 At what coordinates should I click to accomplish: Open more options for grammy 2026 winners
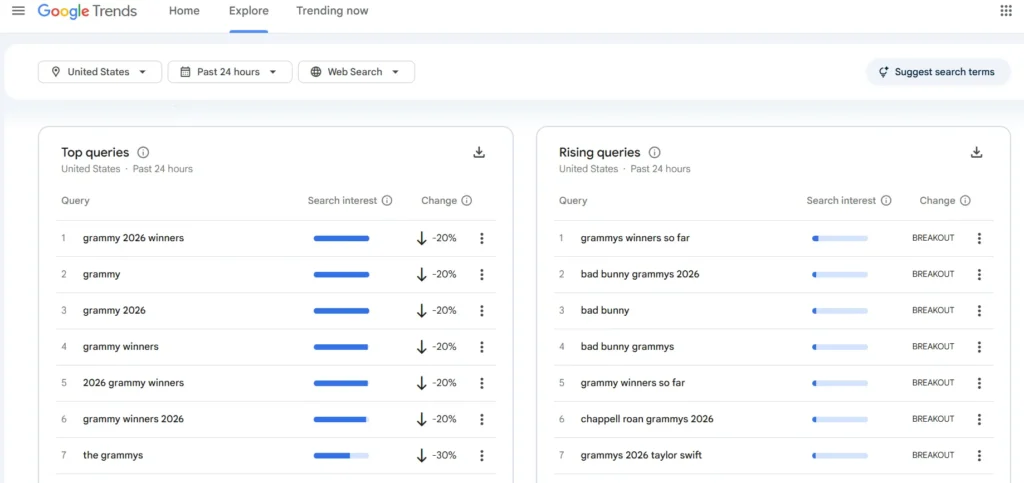tap(482, 238)
